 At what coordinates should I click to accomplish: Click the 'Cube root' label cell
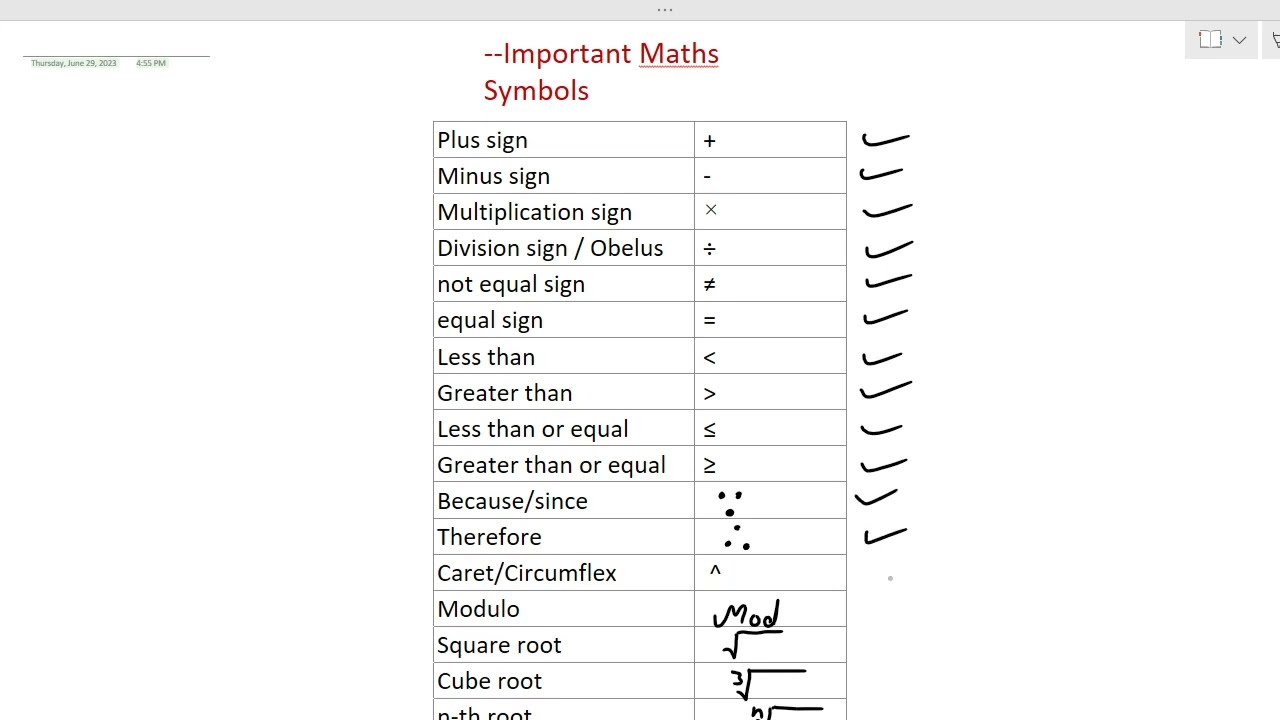coord(564,681)
